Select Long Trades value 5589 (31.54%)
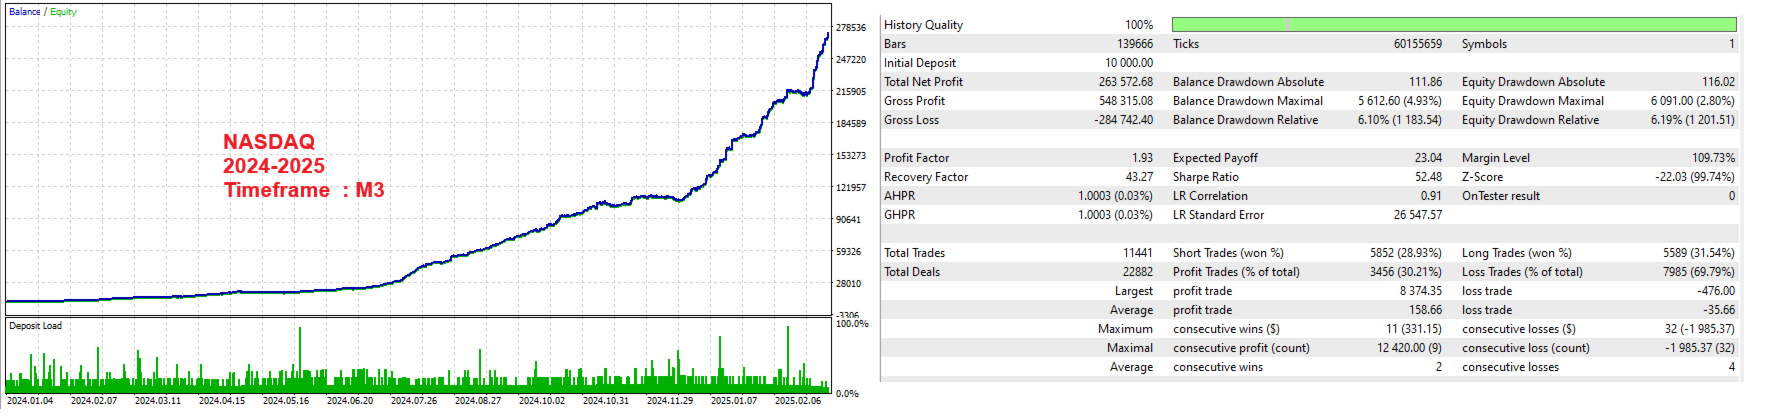The image size is (1780, 418). click(x=1699, y=253)
